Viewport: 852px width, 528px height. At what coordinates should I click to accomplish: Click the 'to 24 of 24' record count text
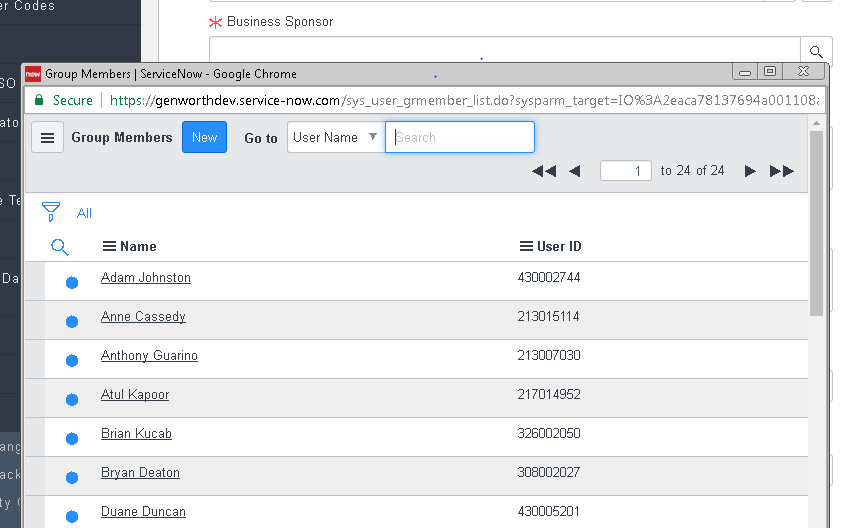tap(692, 171)
